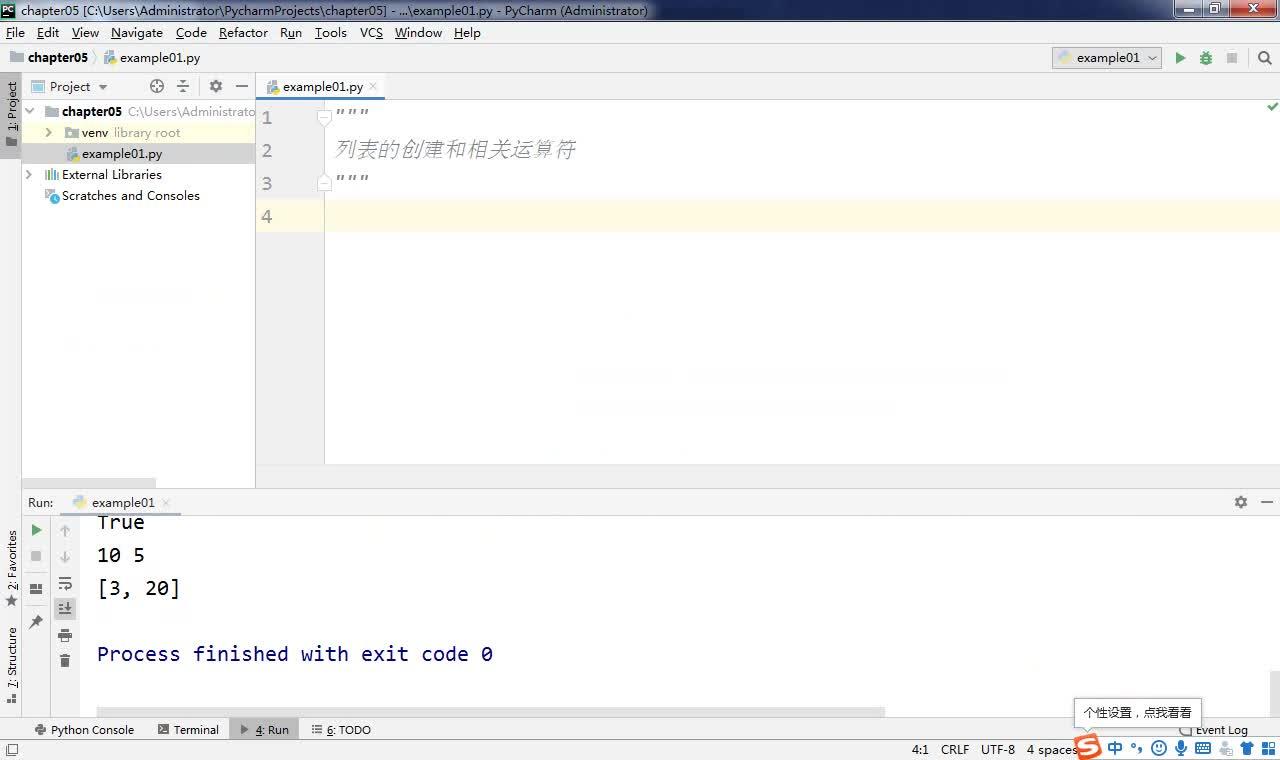The height and width of the screenshot is (760, 1280).
Task: Click the Scroll to End icon in Run console
Action: 65,607
